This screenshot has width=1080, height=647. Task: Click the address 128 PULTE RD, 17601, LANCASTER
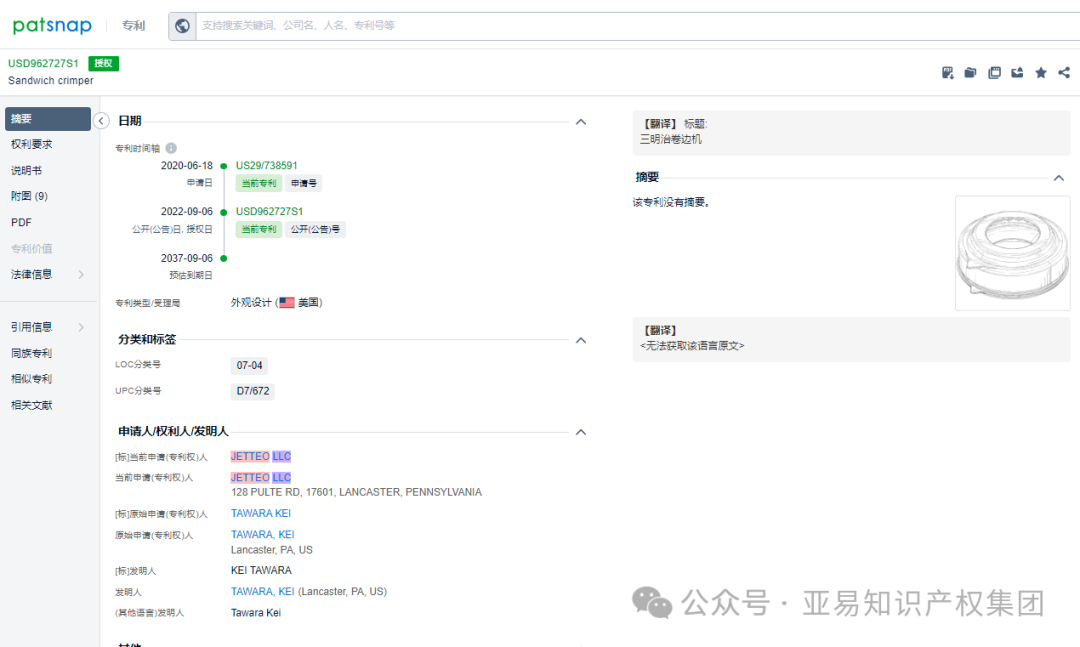[x=357, y=492]
